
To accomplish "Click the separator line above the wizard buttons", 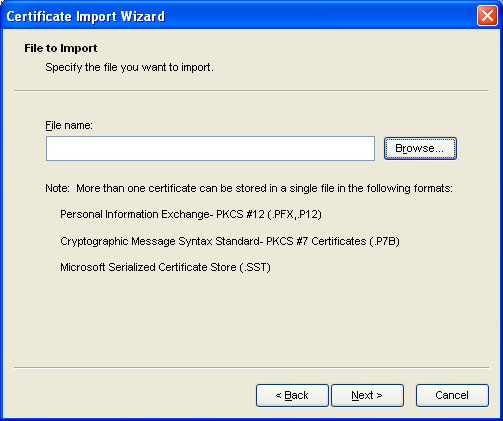I will coord(252,368).
